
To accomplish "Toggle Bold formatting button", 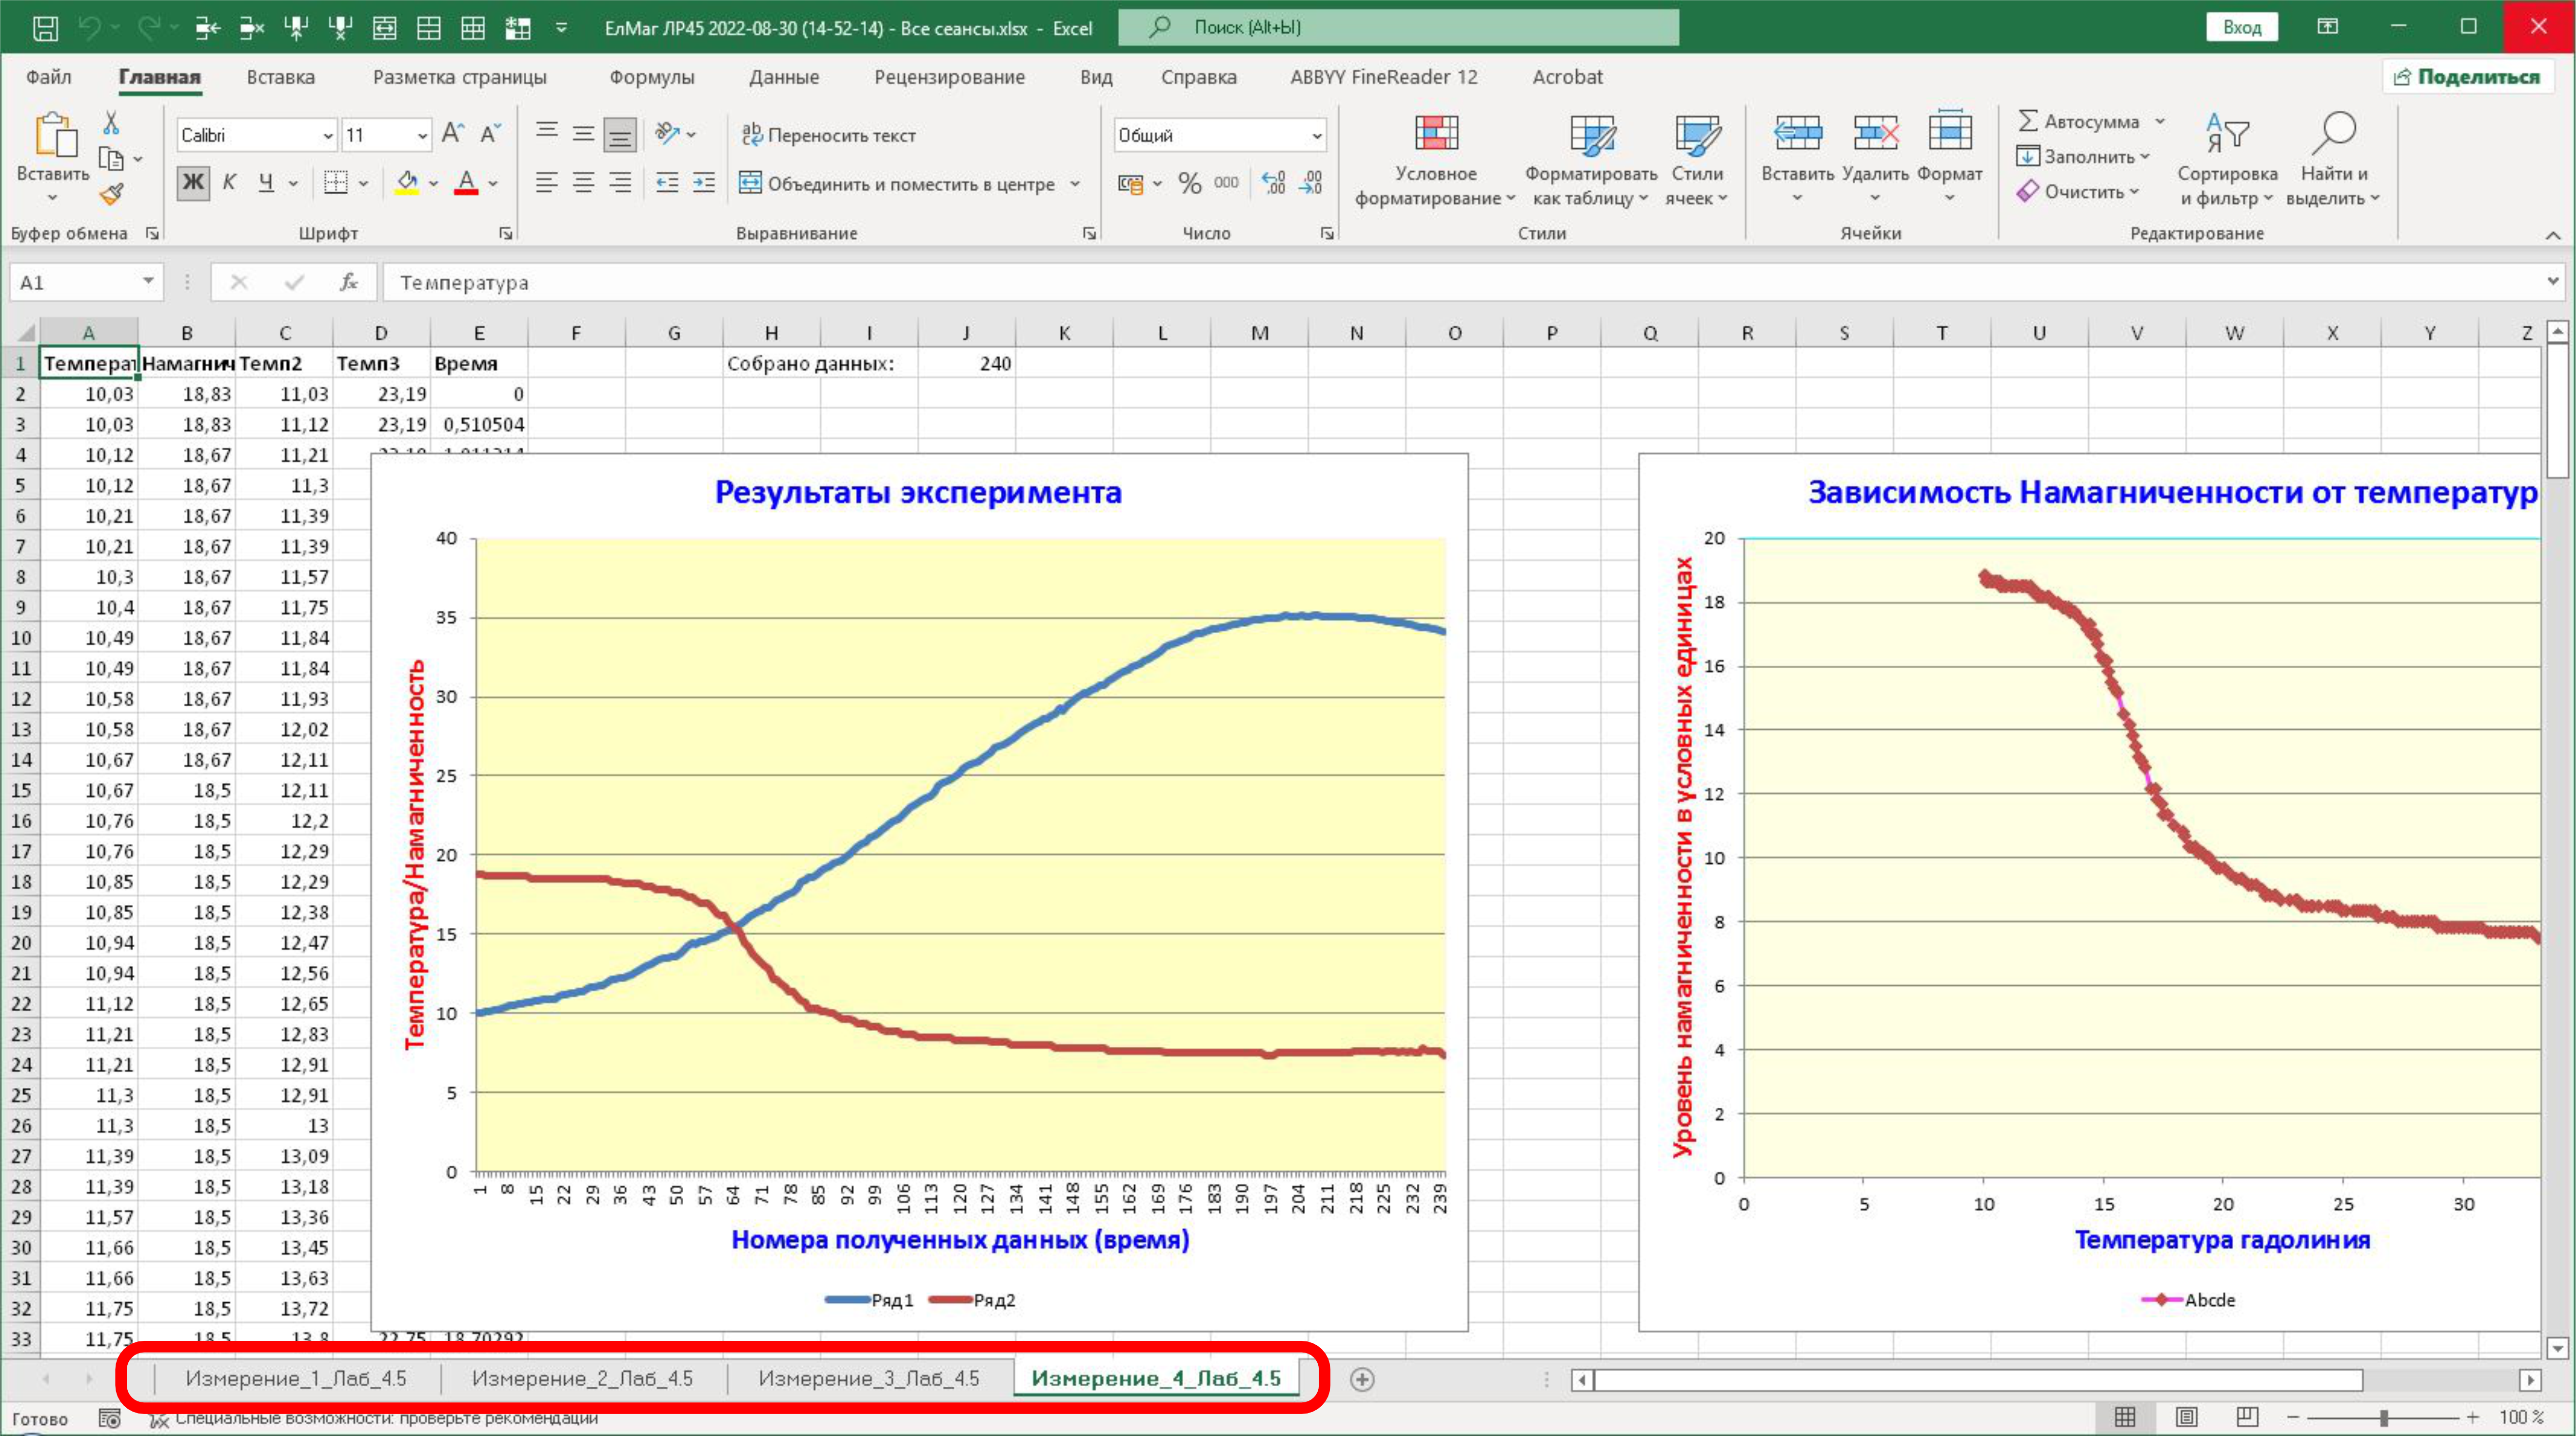I will pos(192,183).
